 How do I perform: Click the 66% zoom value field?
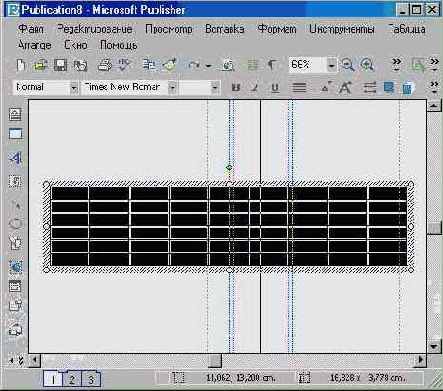click(x=308, y=65)
